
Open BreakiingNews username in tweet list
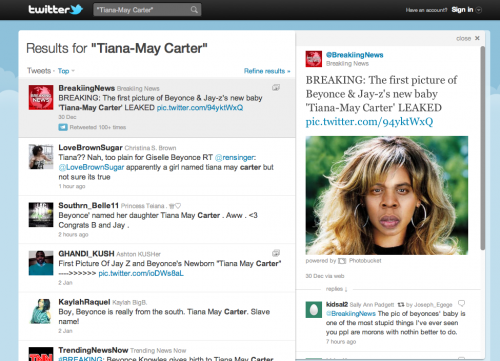click(87, 88)
